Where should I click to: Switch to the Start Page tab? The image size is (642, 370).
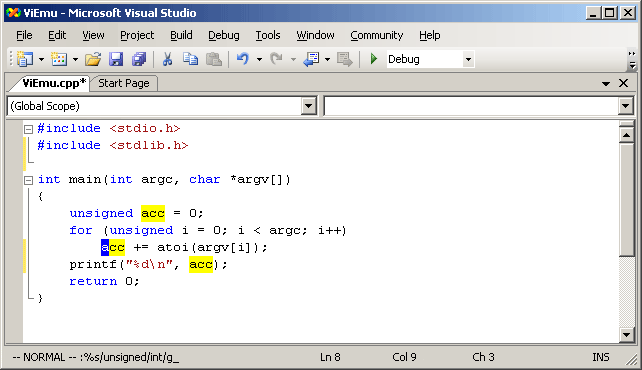coord(124,83)
